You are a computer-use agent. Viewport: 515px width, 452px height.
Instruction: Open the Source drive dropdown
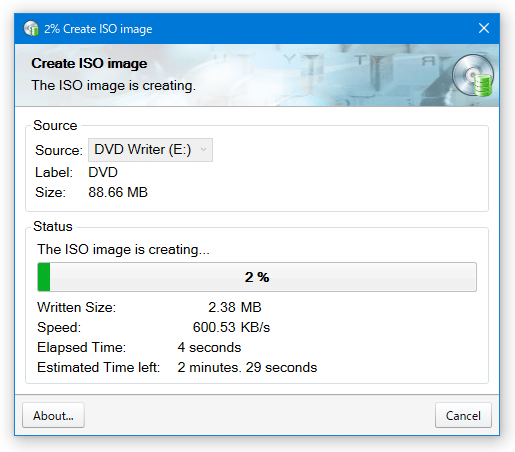tap(150, 150)
